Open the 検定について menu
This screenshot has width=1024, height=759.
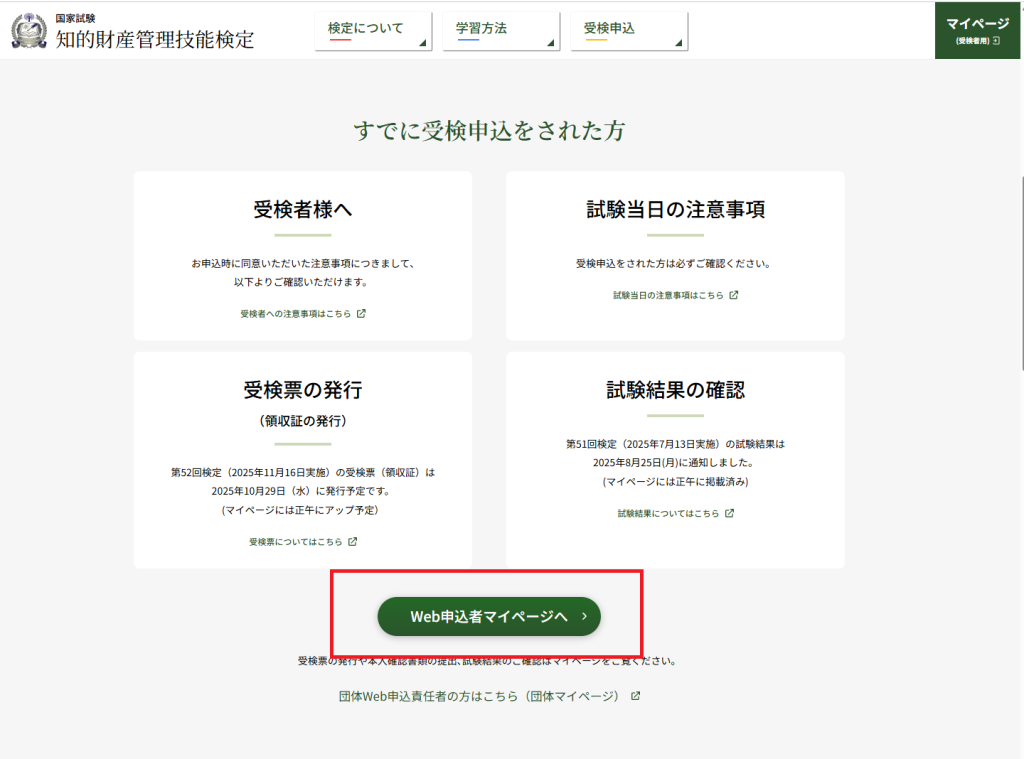coord(365,29)
